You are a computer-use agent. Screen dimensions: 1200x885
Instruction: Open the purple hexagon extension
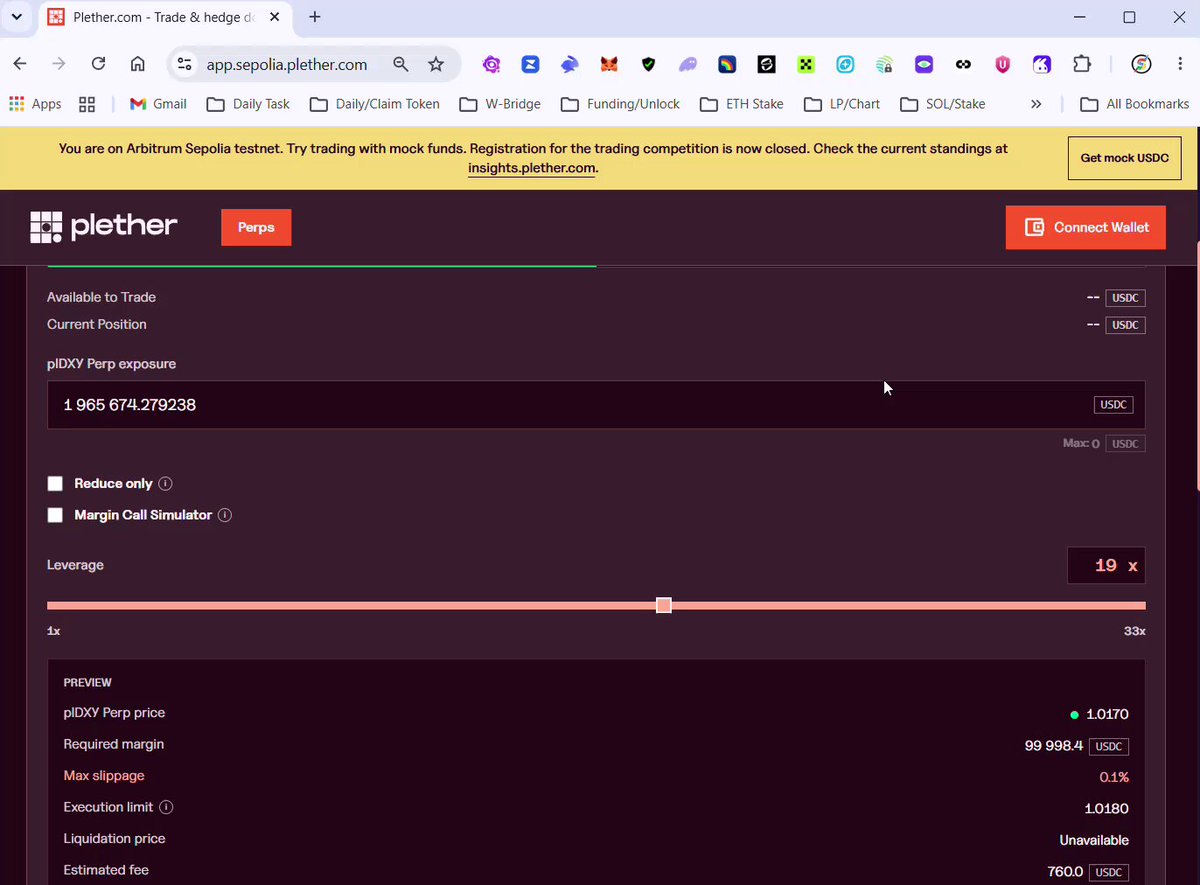point(491,64)
